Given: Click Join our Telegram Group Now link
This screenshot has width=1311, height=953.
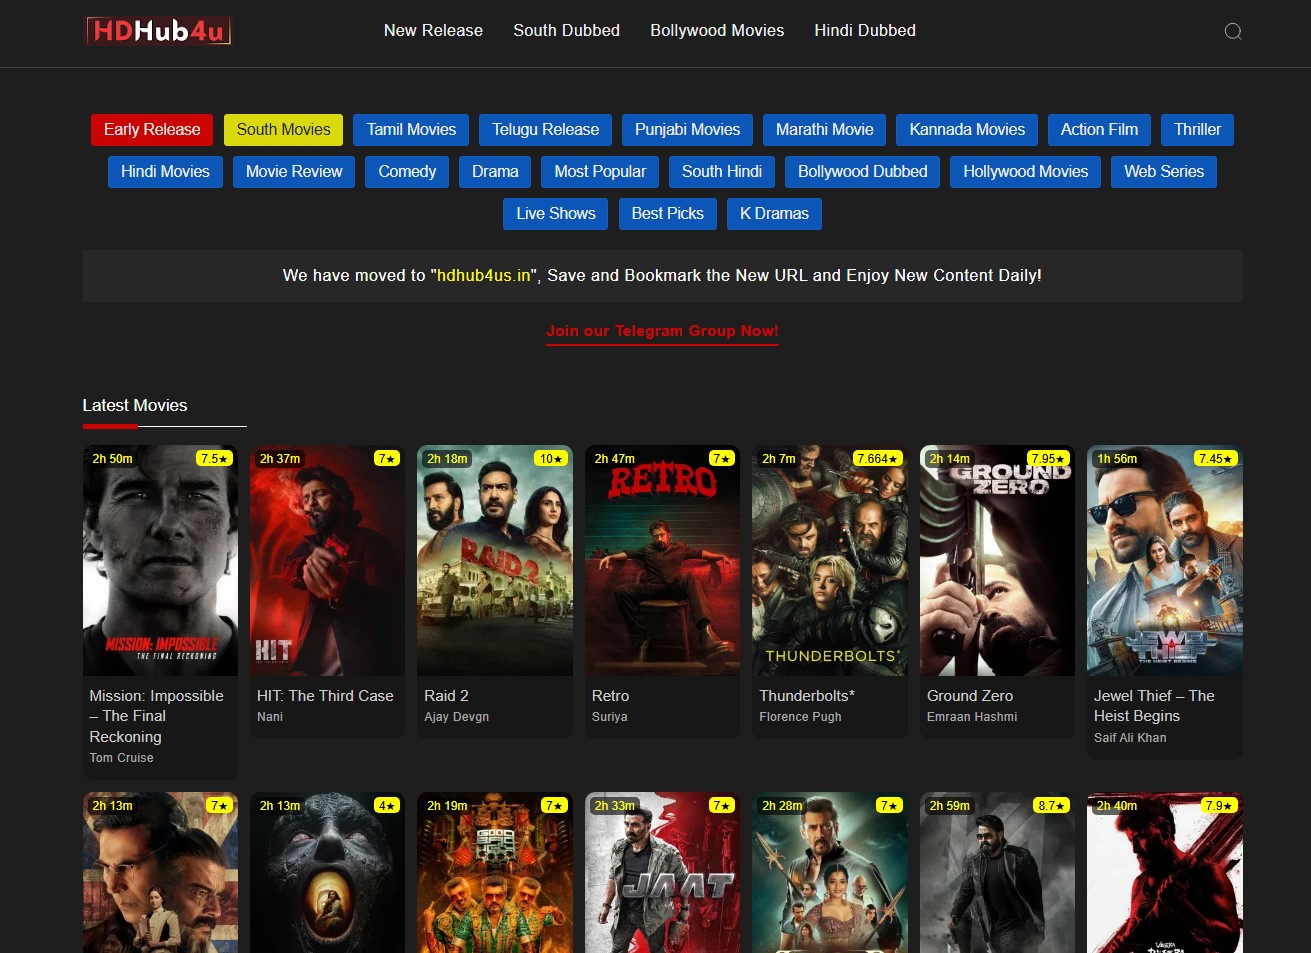Looking at the screenshot, I should 662,331.
